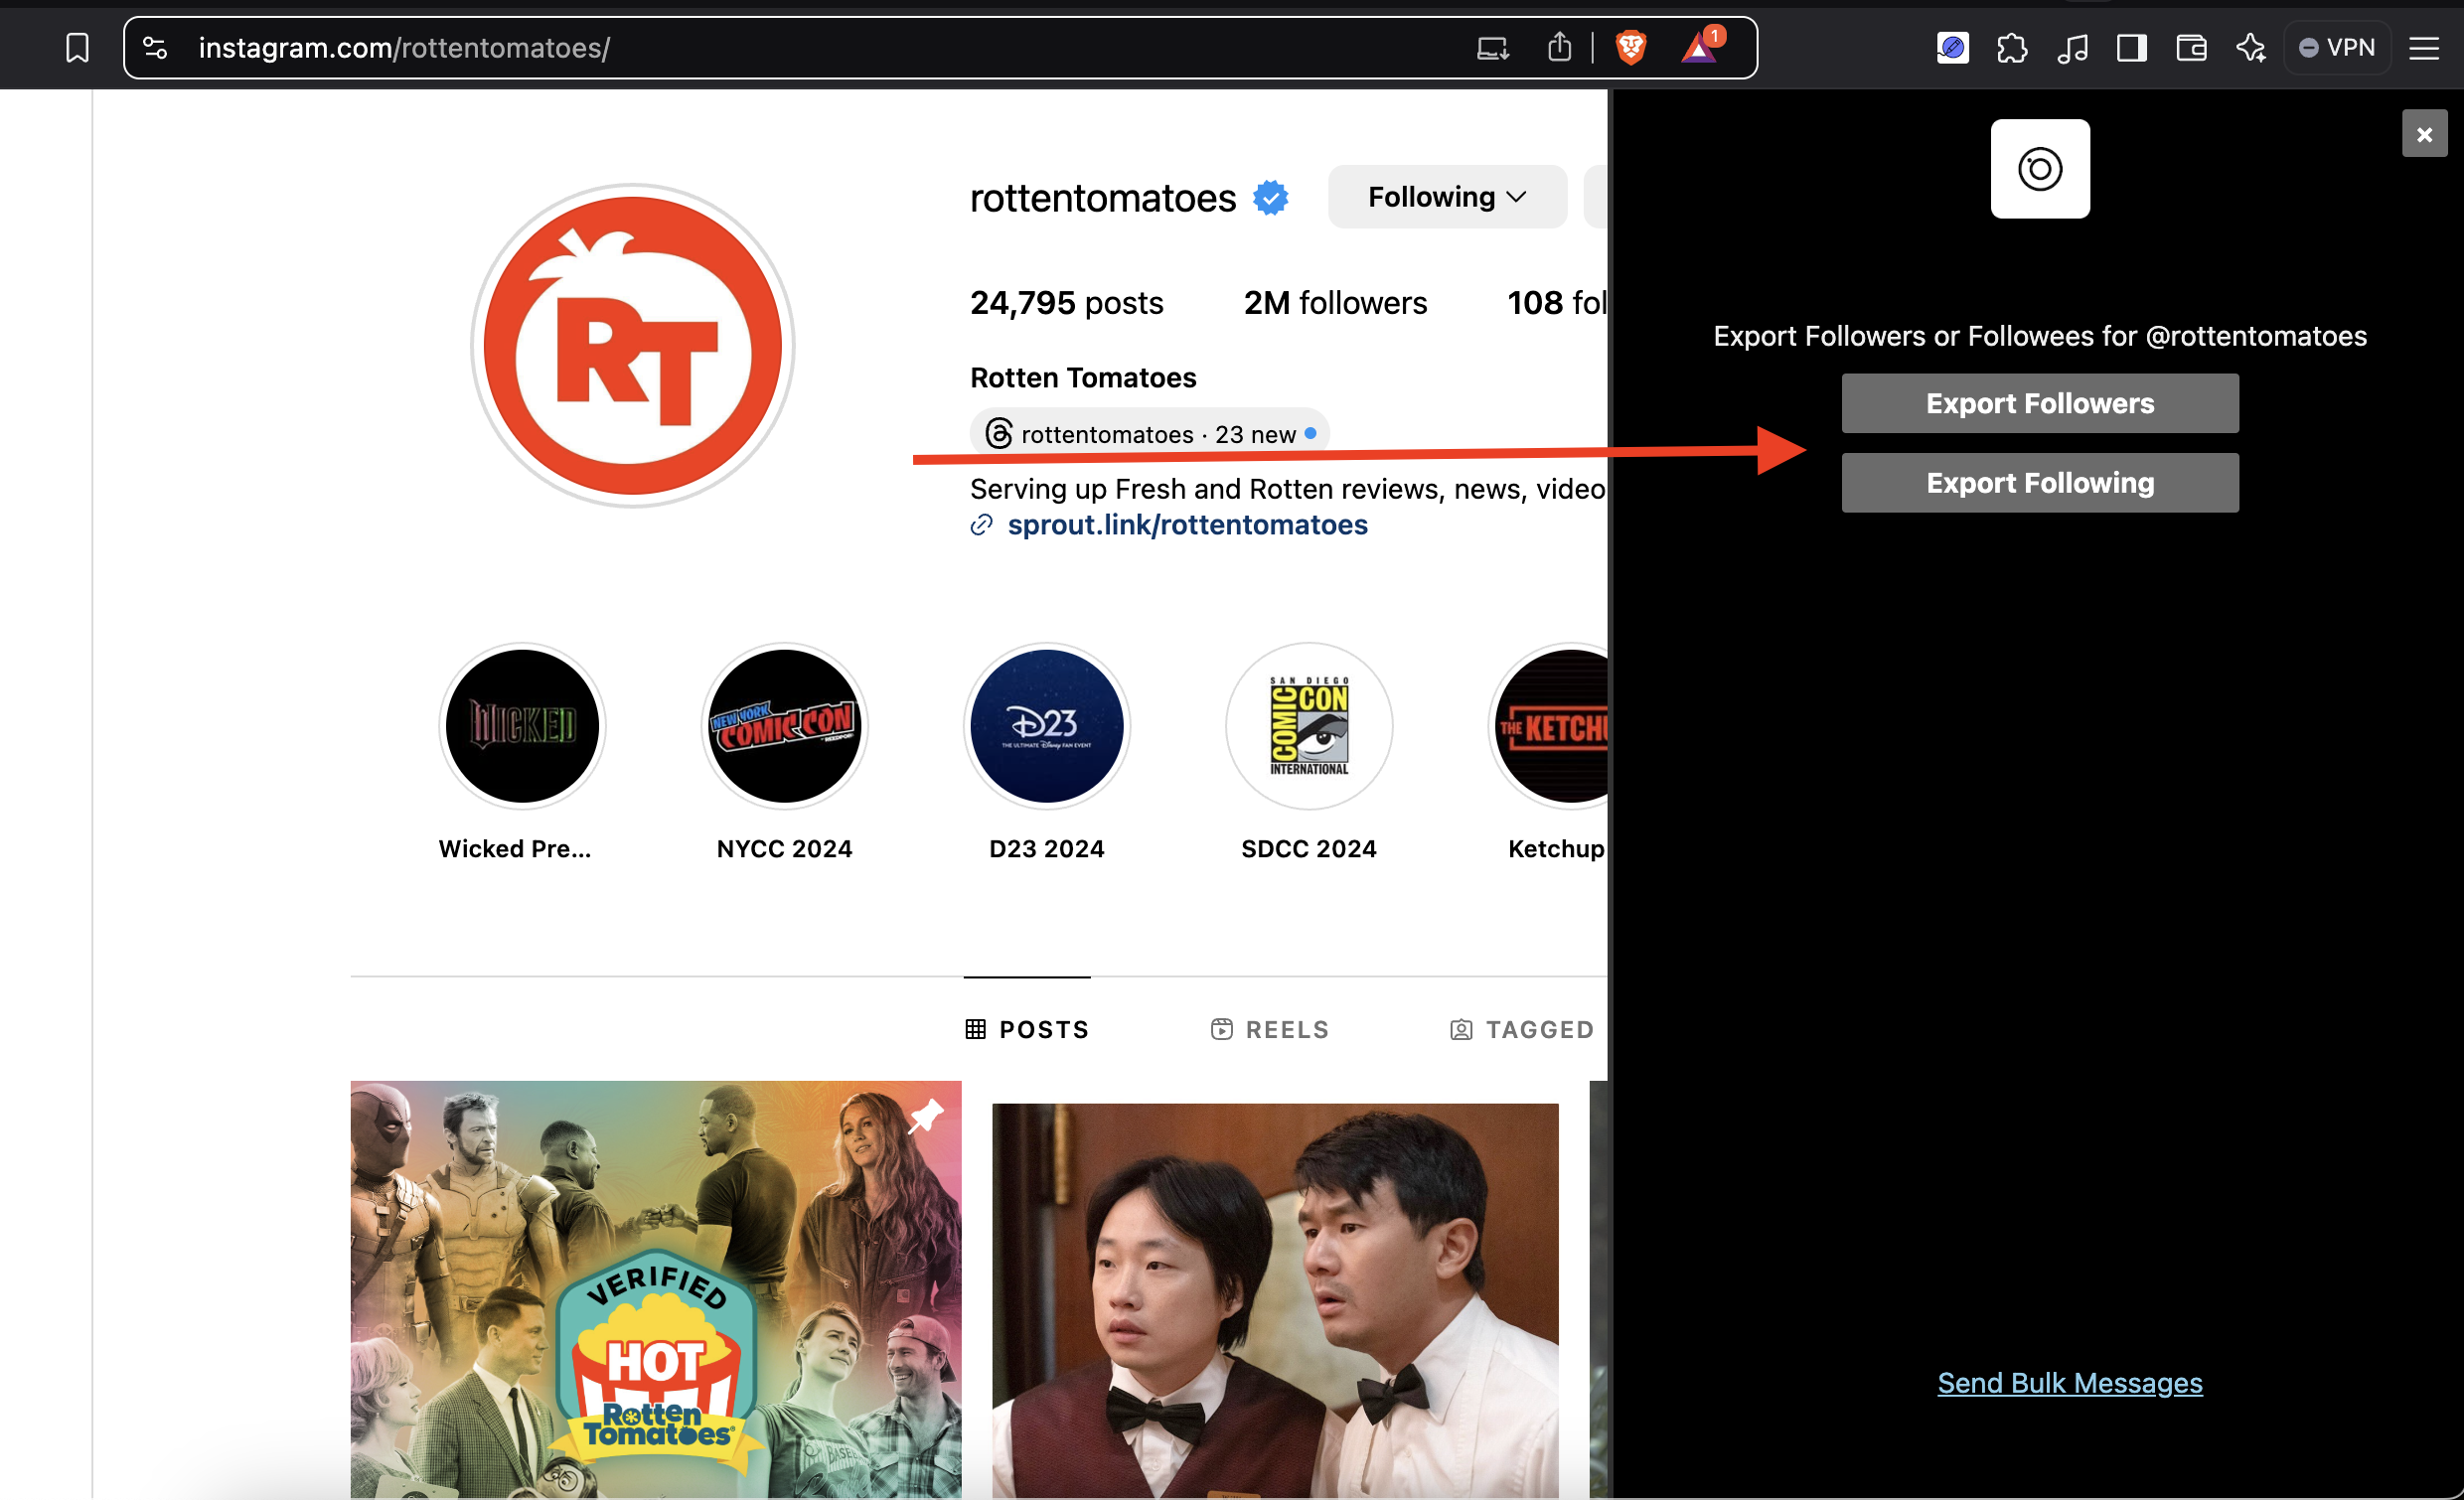Image resolution: width=2464 pixels, height=1500 pixels.
Task: Click the 108 following count
Action: click(1557, 303)
